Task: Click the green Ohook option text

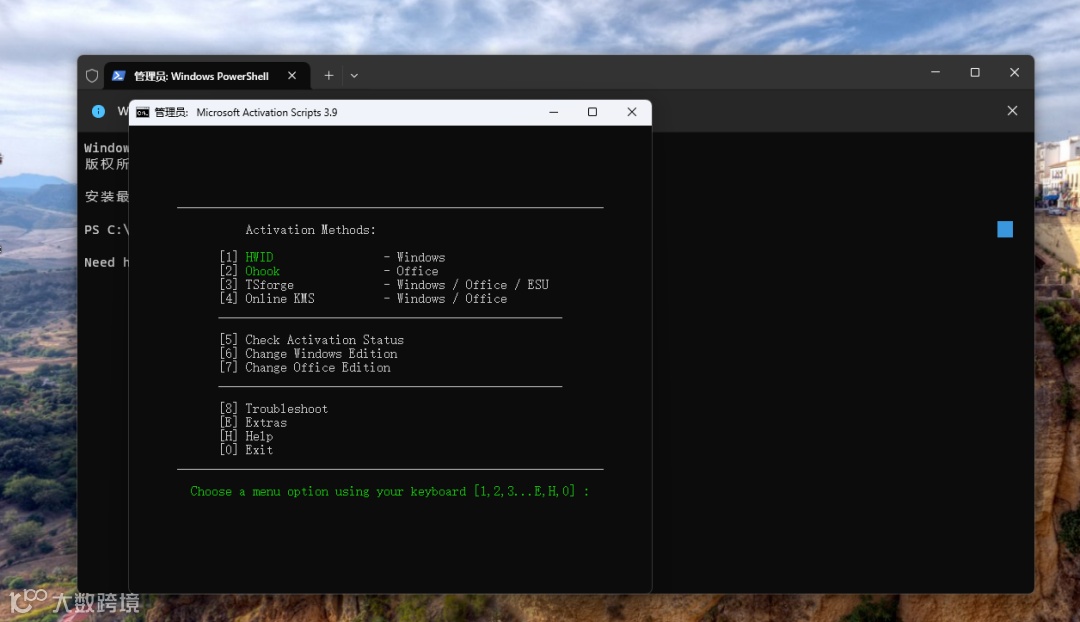Action: [262, 271]
